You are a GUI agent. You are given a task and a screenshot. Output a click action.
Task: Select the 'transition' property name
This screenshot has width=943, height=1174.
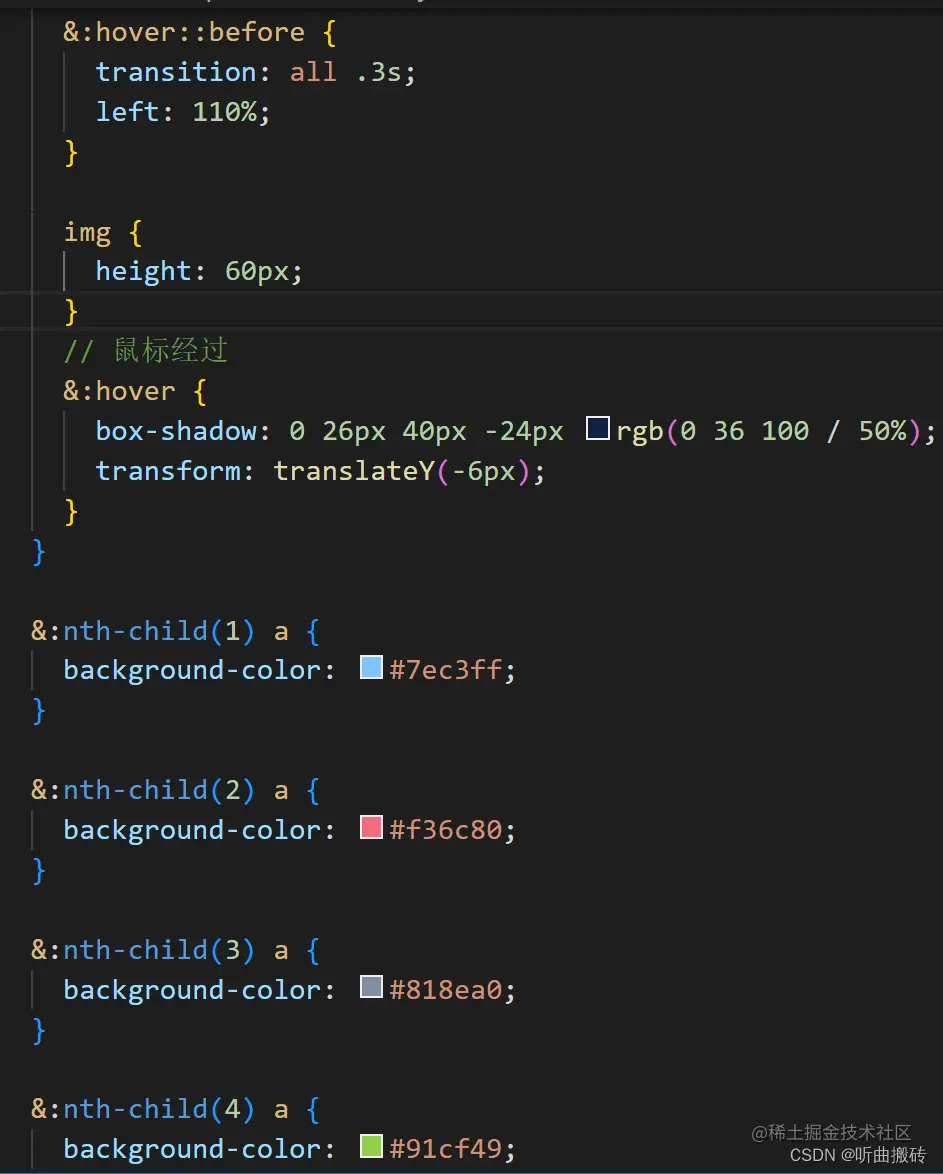[176, 73]
